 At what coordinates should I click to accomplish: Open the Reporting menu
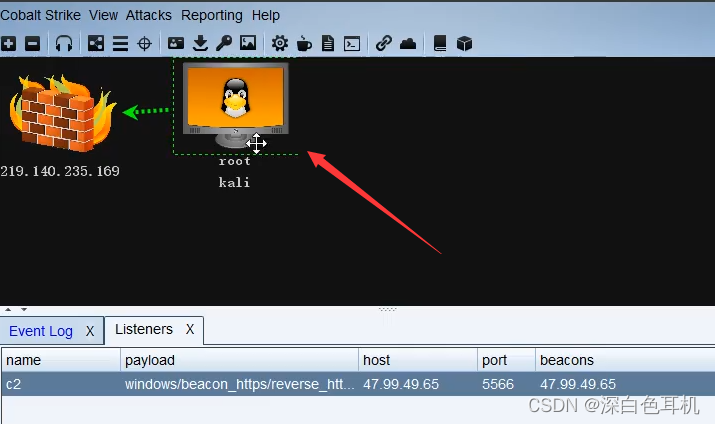pyautogui.click(x=212, y=16)
